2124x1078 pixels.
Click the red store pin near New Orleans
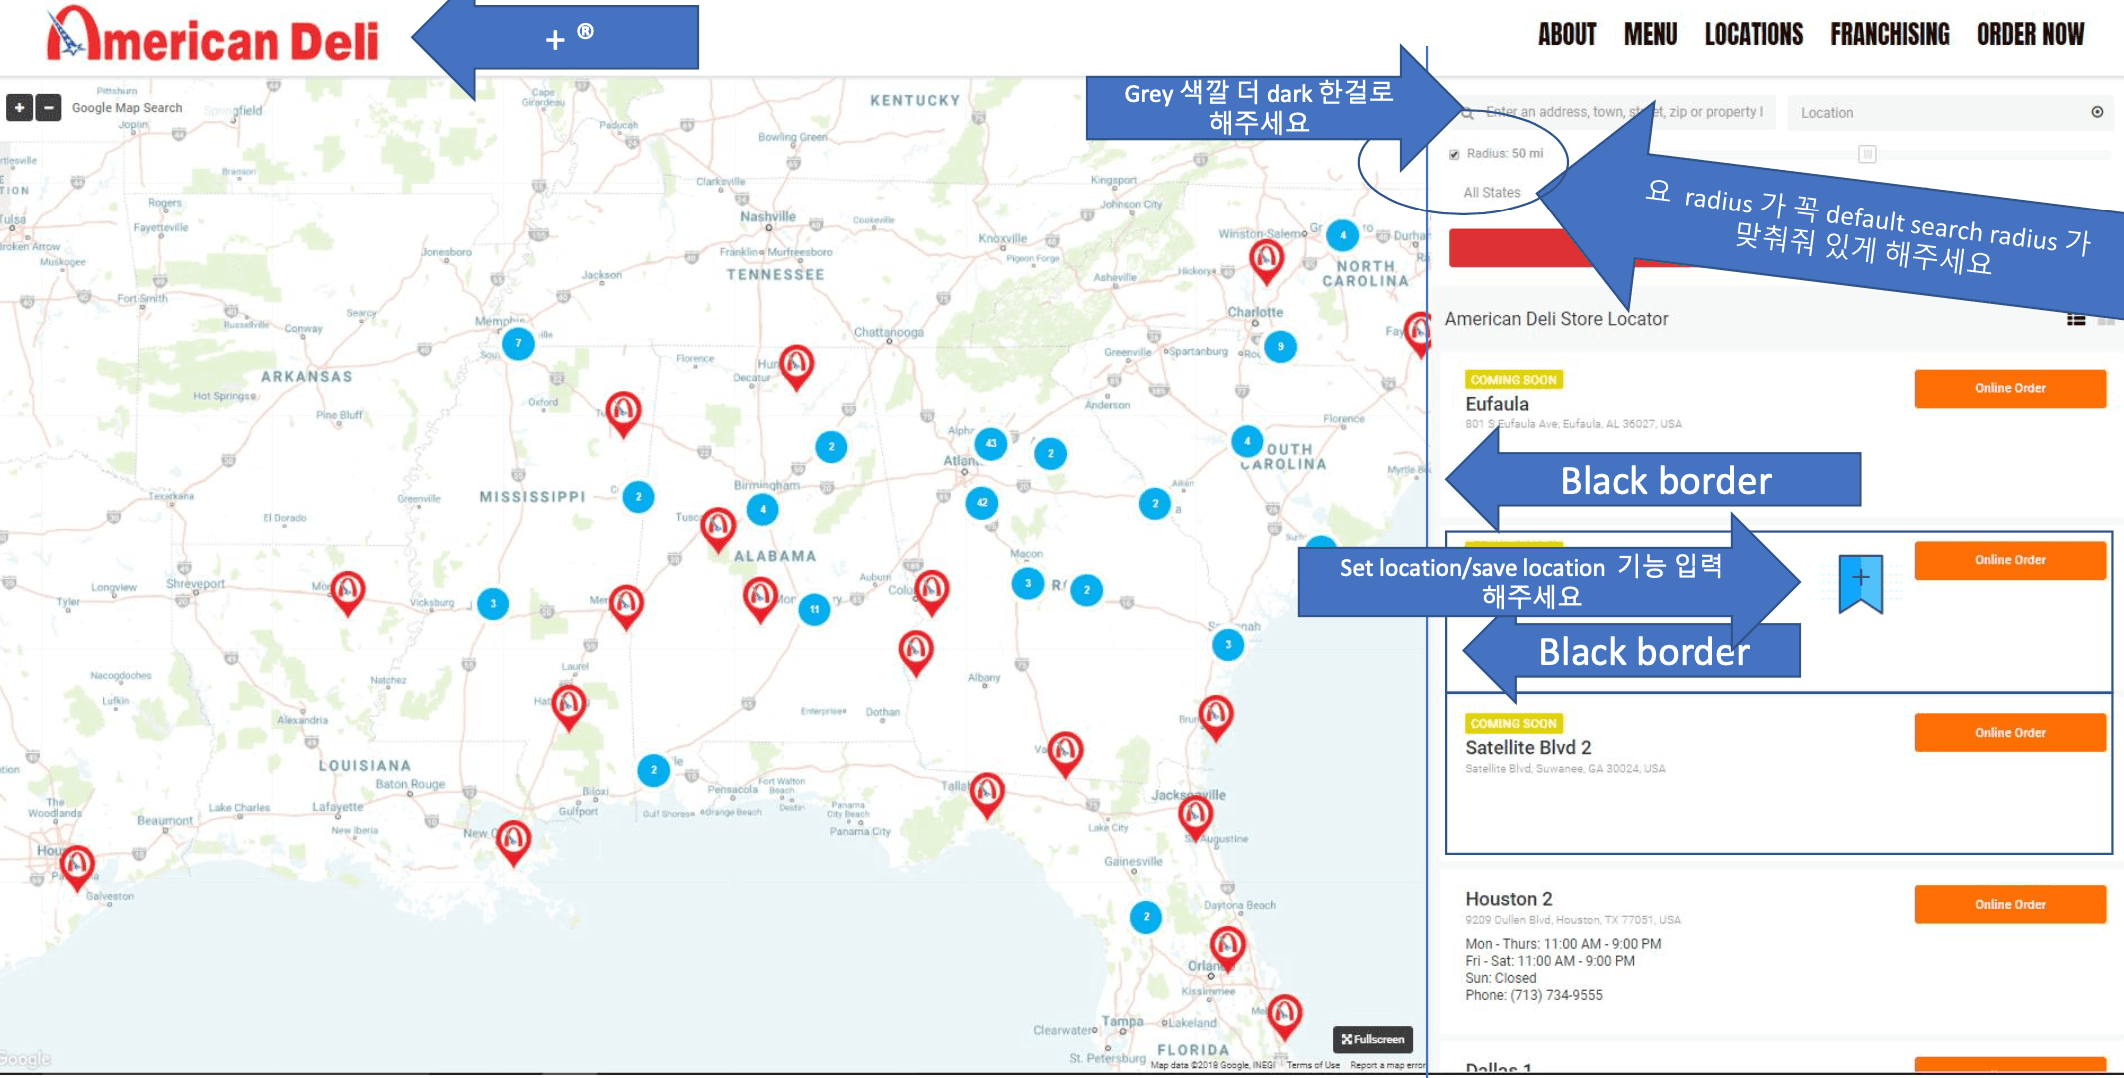tap(513, 842)
